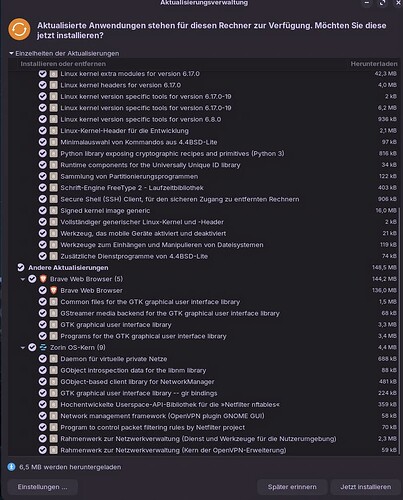Uncheck 'Andere Aktualisierungen' group checkbox
This screenshot has height=500, width=403.
click(21, 267)
